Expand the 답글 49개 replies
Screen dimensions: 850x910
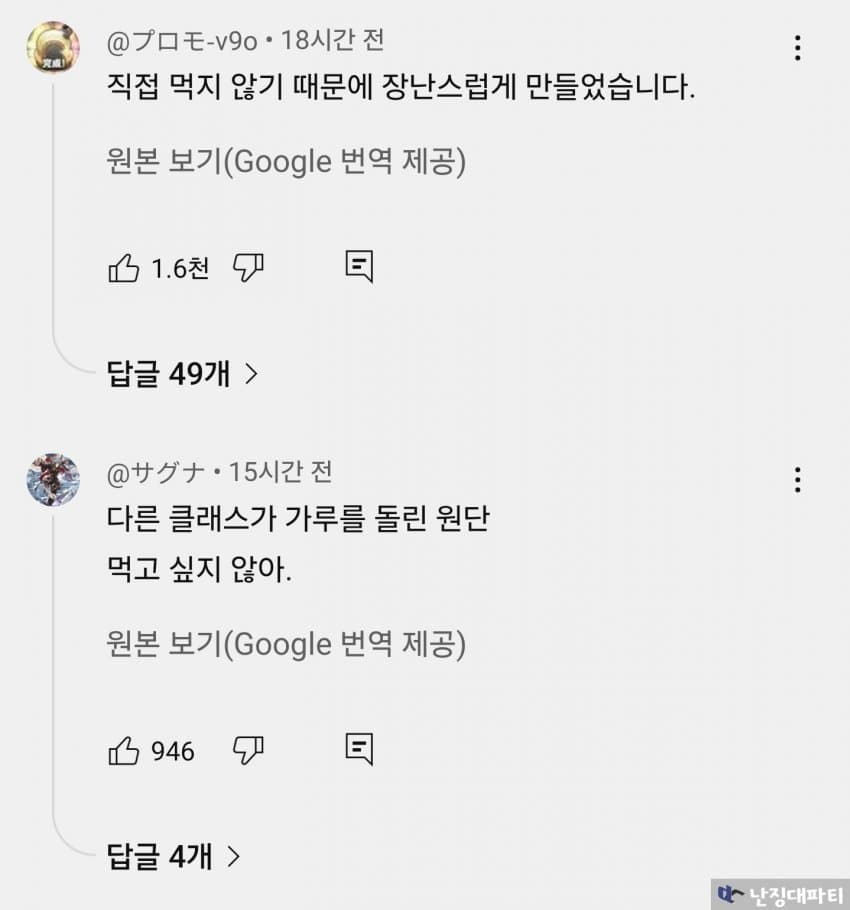tap(169, 374)
